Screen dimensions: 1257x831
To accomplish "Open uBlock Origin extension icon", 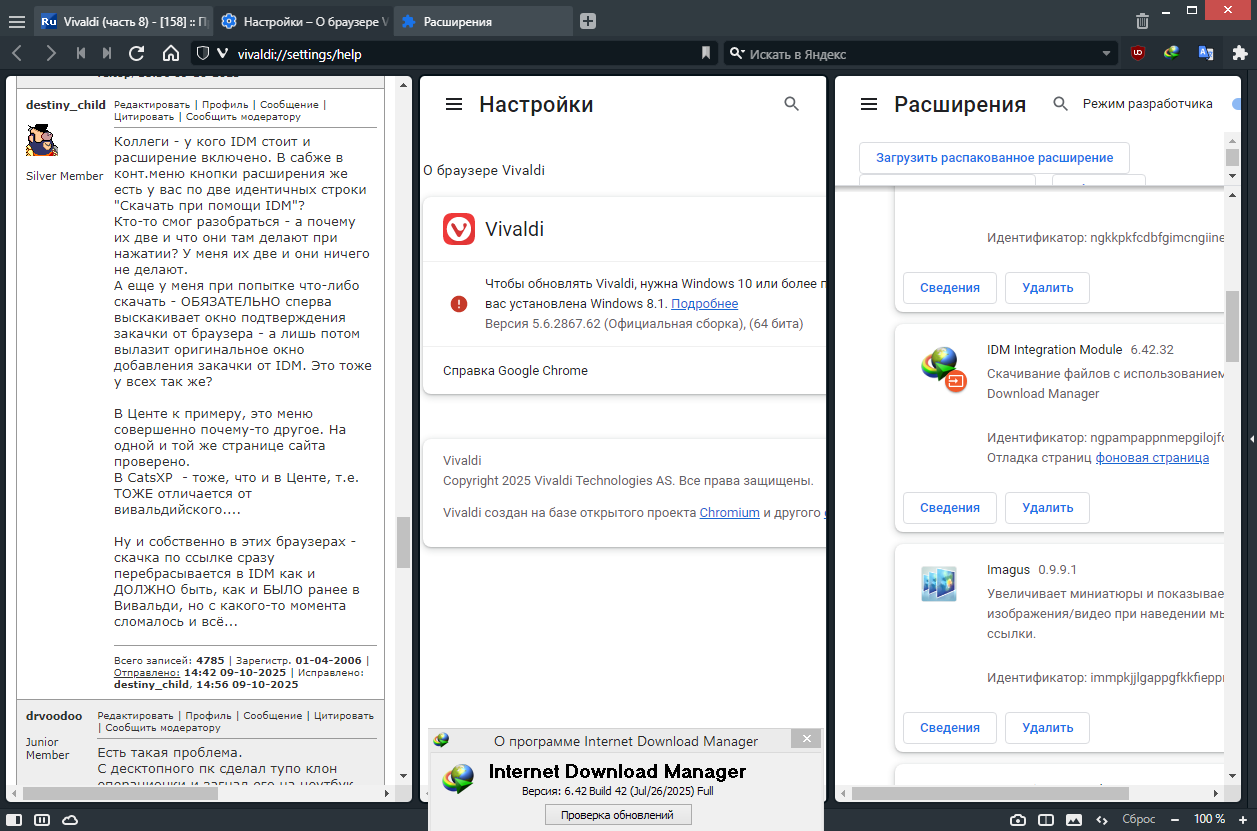I will click(x=1138, y=54).
